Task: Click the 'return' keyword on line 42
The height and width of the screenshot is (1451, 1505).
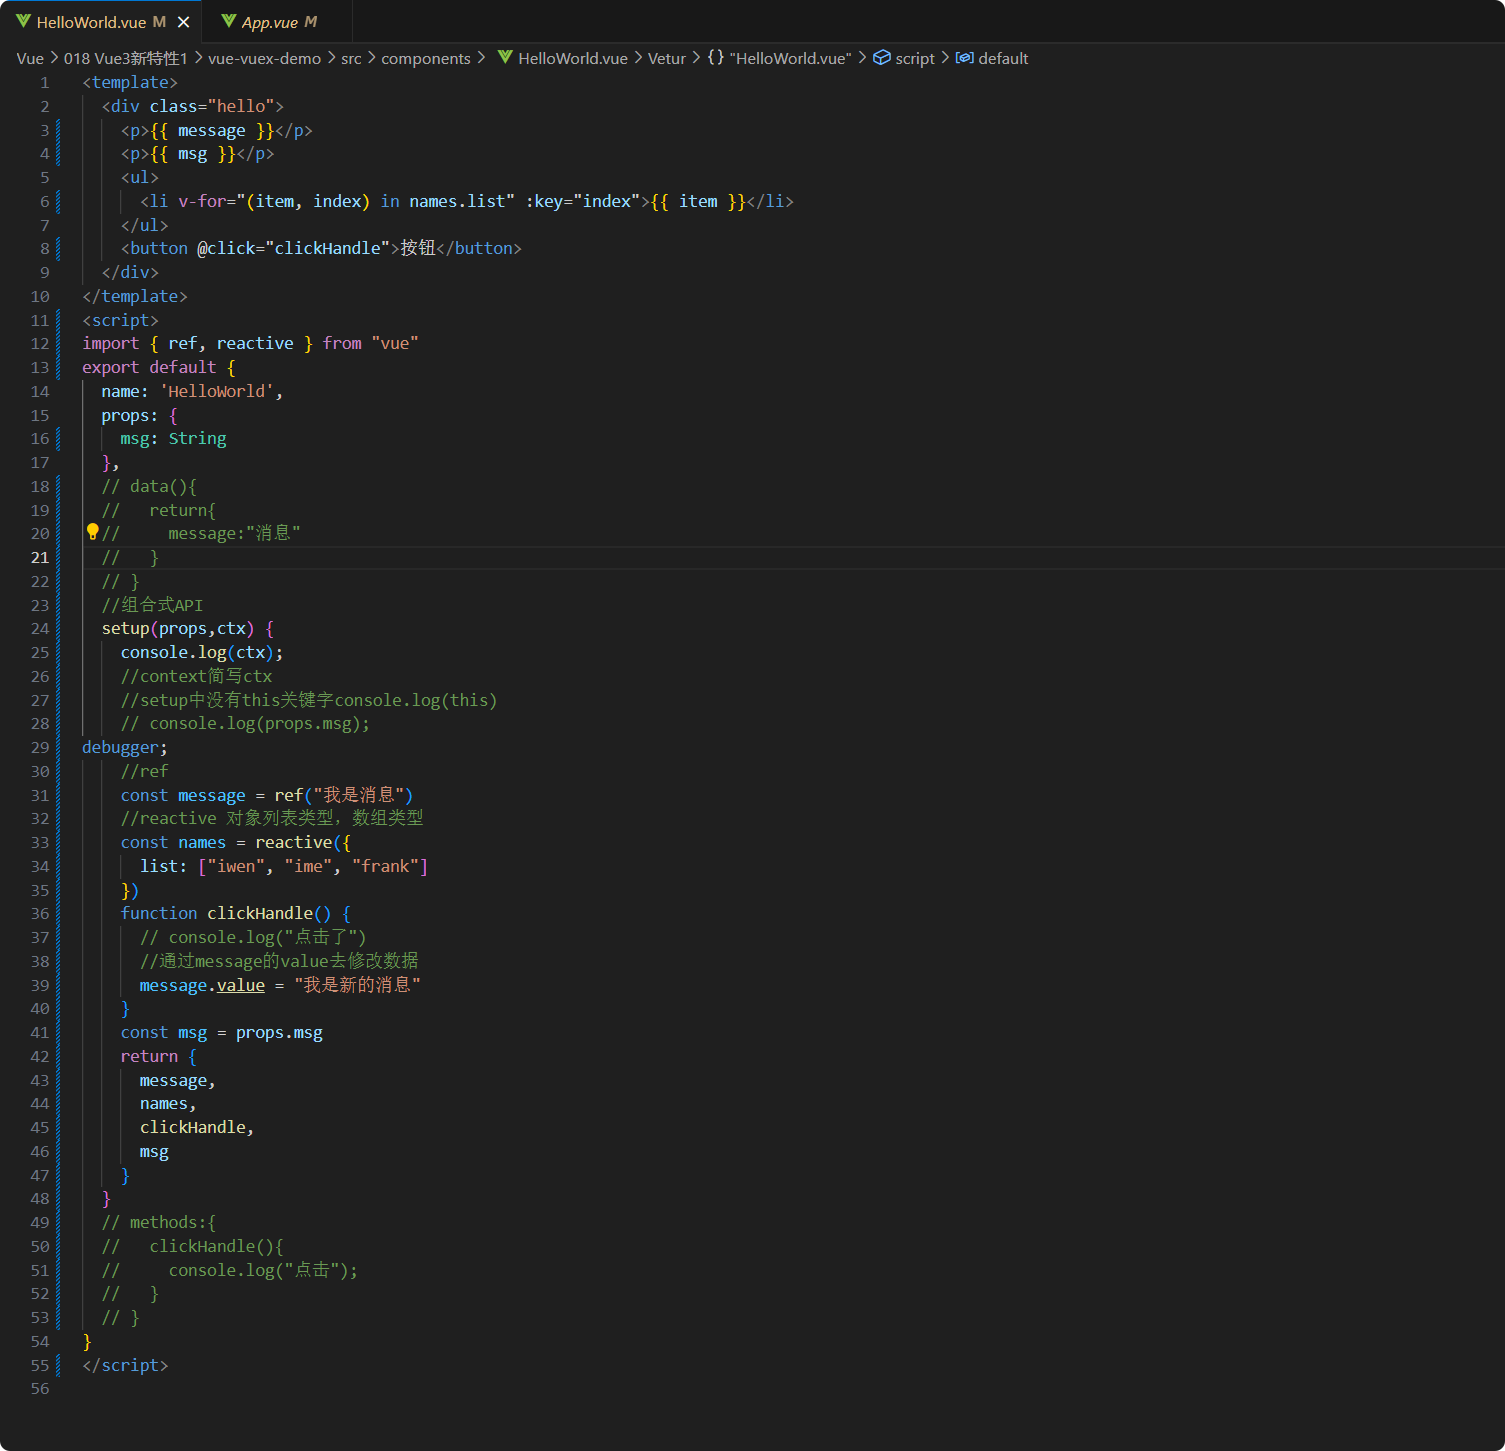Action: (x=149, y=1057)
